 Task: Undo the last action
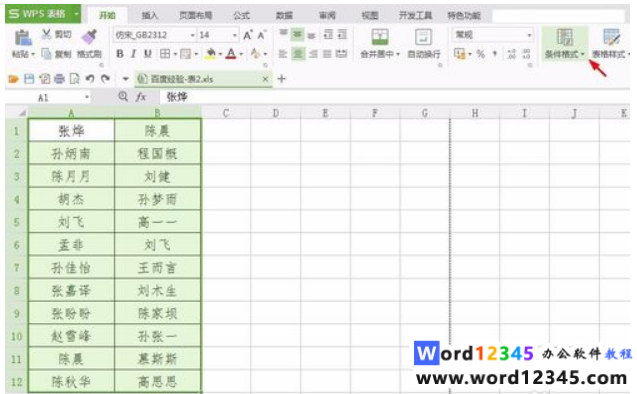90,79
